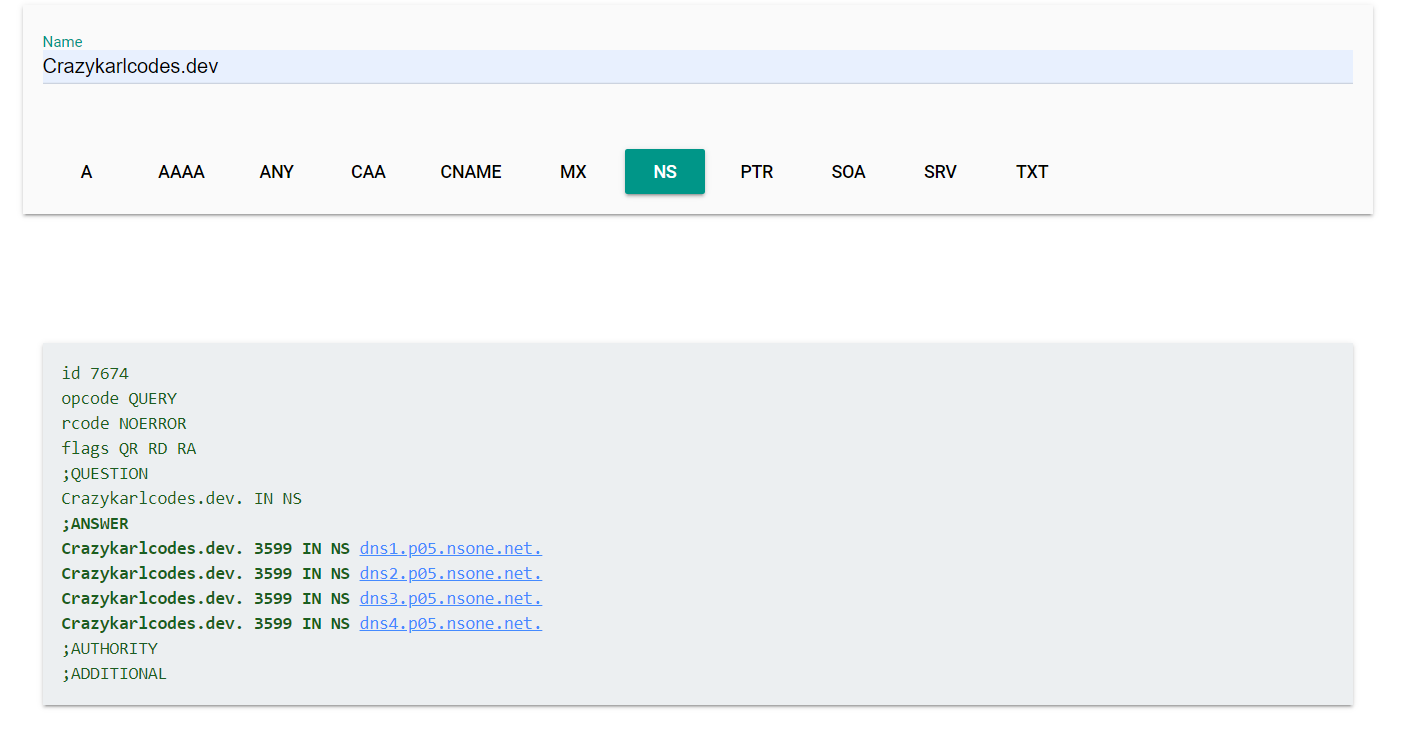The image size is (1421, 747).
Task: Click the dns3.p05.nsone.net. nameserver link
Action: [x=450, y=599]
